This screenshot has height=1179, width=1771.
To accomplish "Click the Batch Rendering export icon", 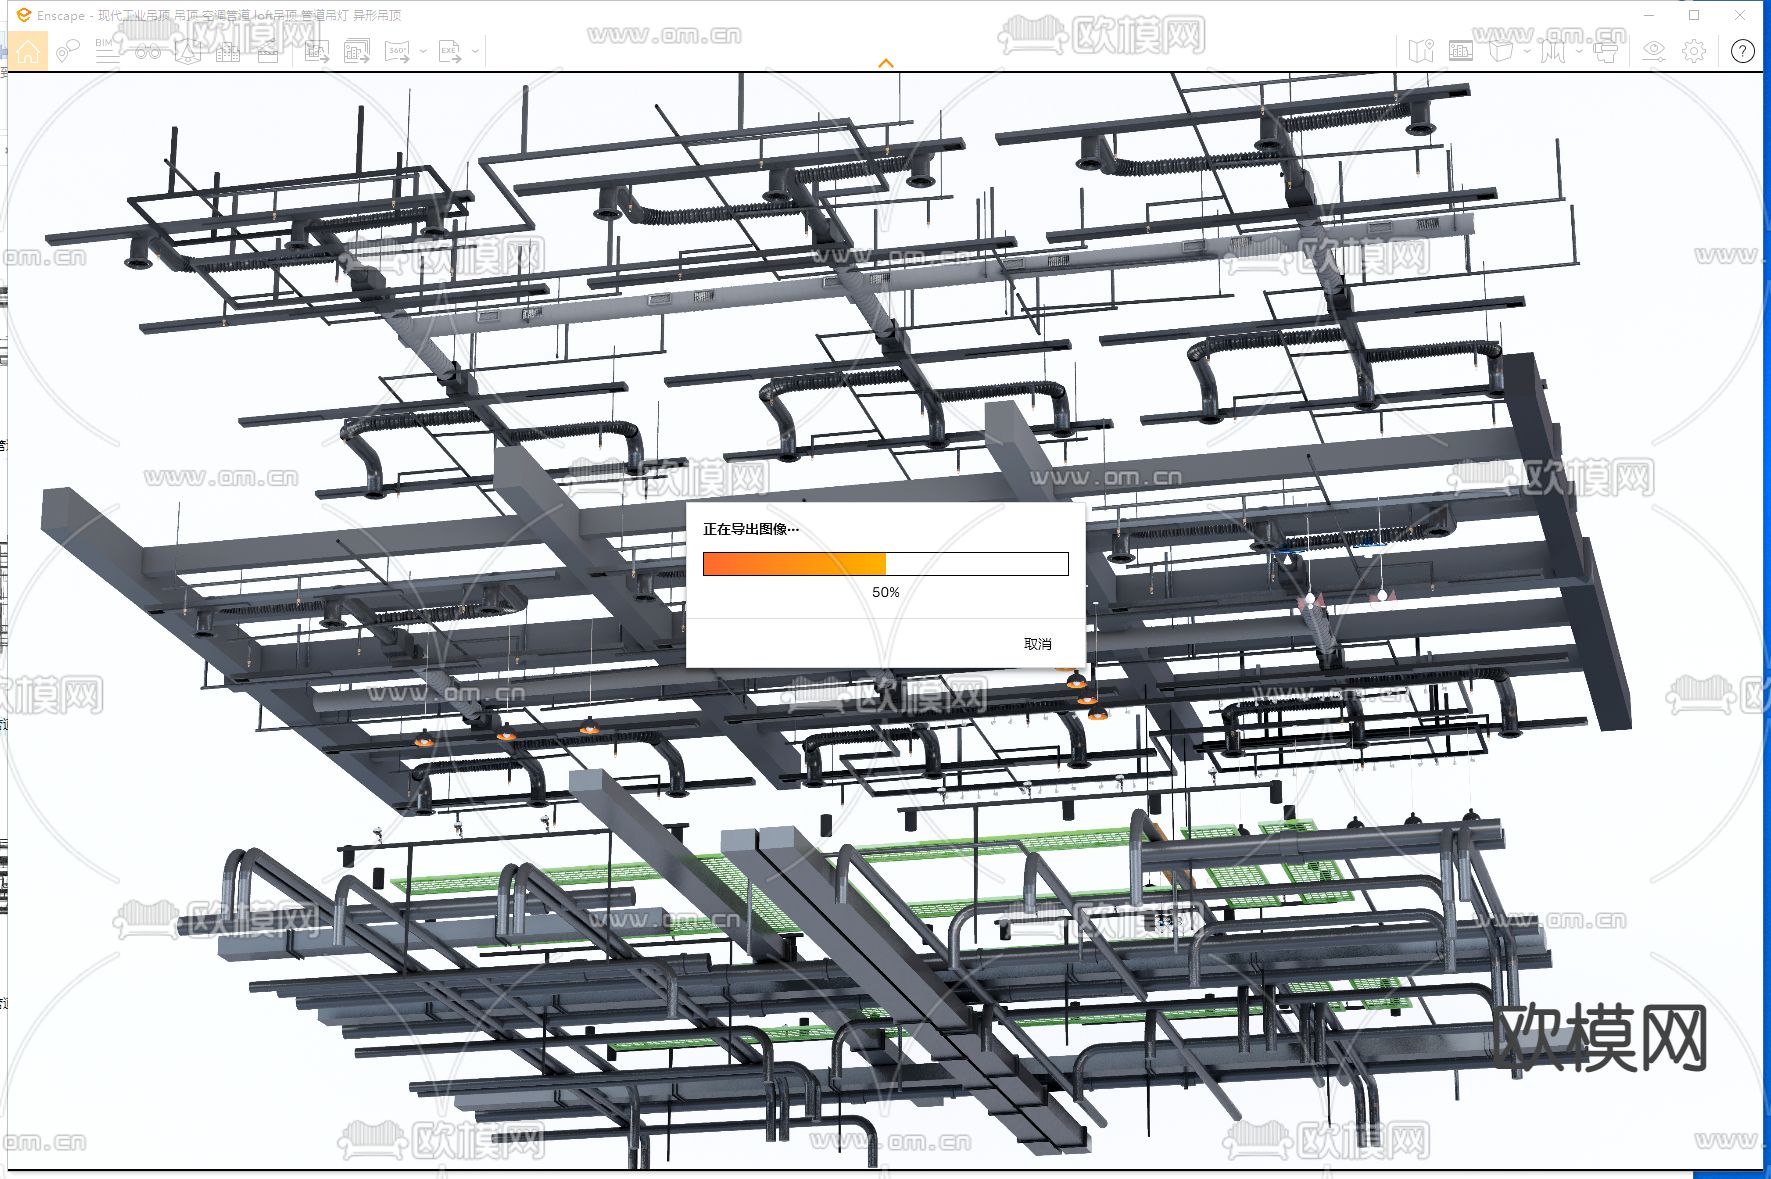I will coord(357,51).
